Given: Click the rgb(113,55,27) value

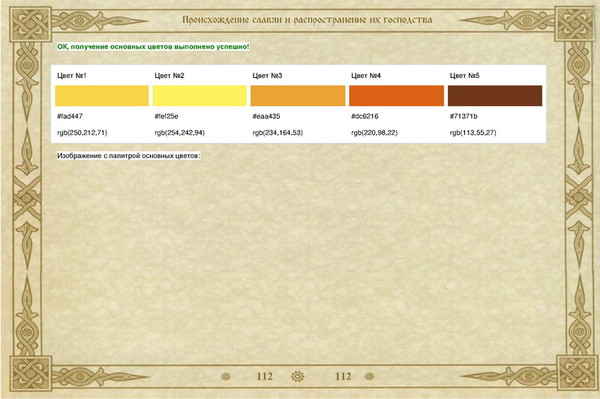Looking at the screenshot, I should click(x=473, y=133).
